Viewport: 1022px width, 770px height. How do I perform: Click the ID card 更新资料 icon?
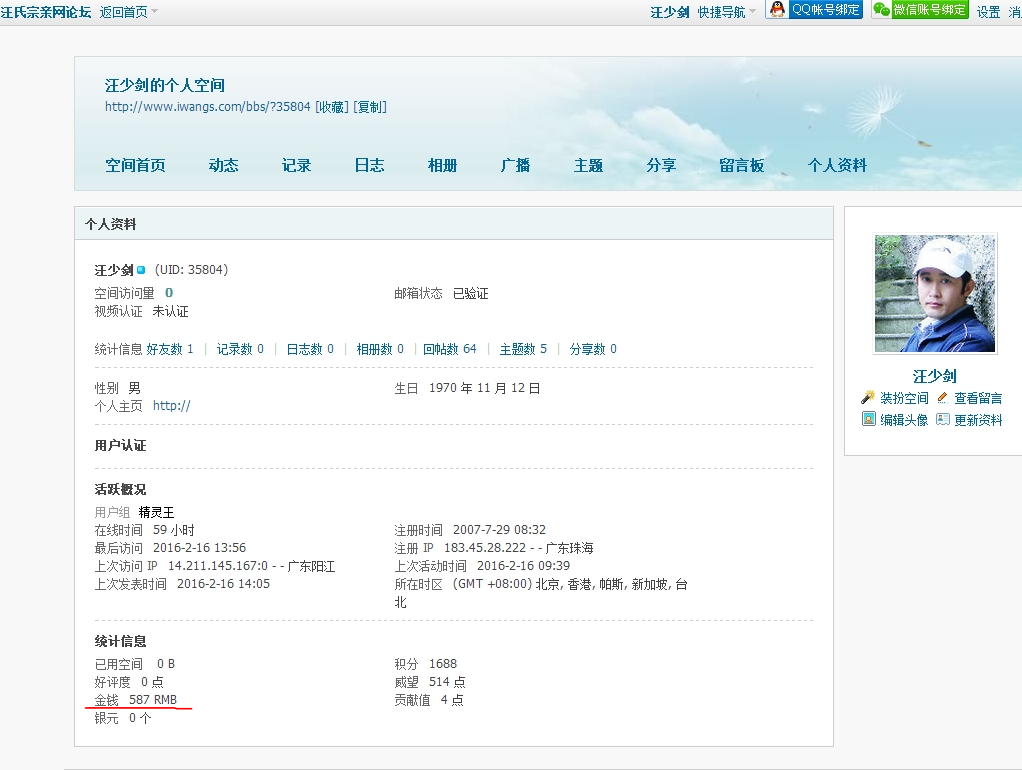coord(943,420)
